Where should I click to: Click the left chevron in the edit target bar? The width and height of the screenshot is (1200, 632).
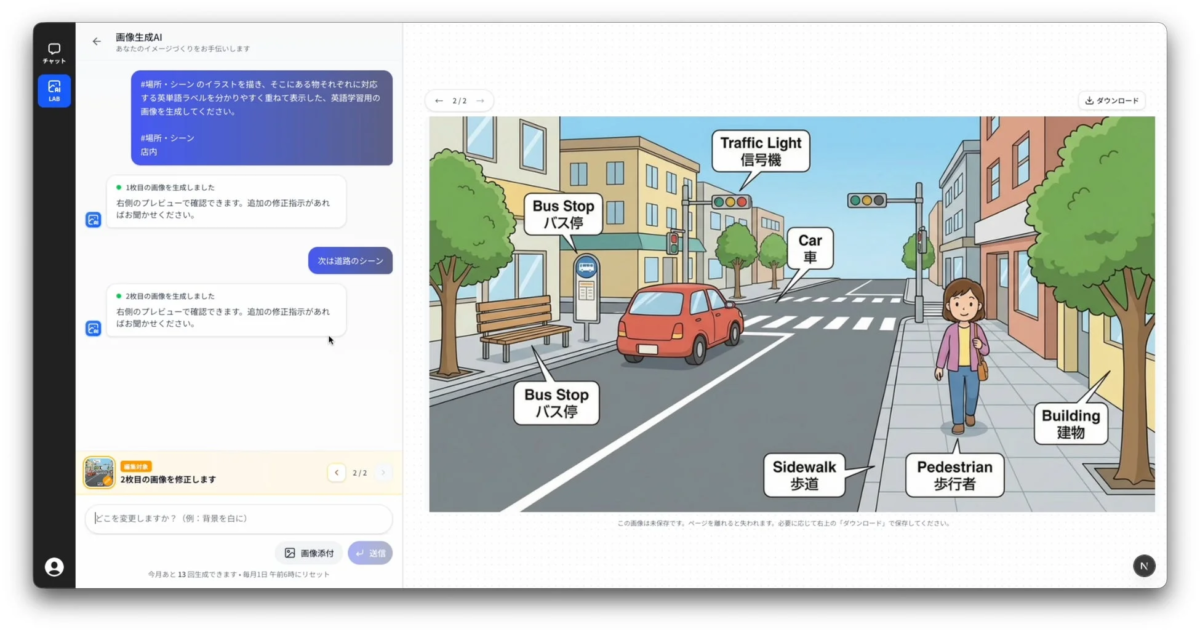coord(337,473)
